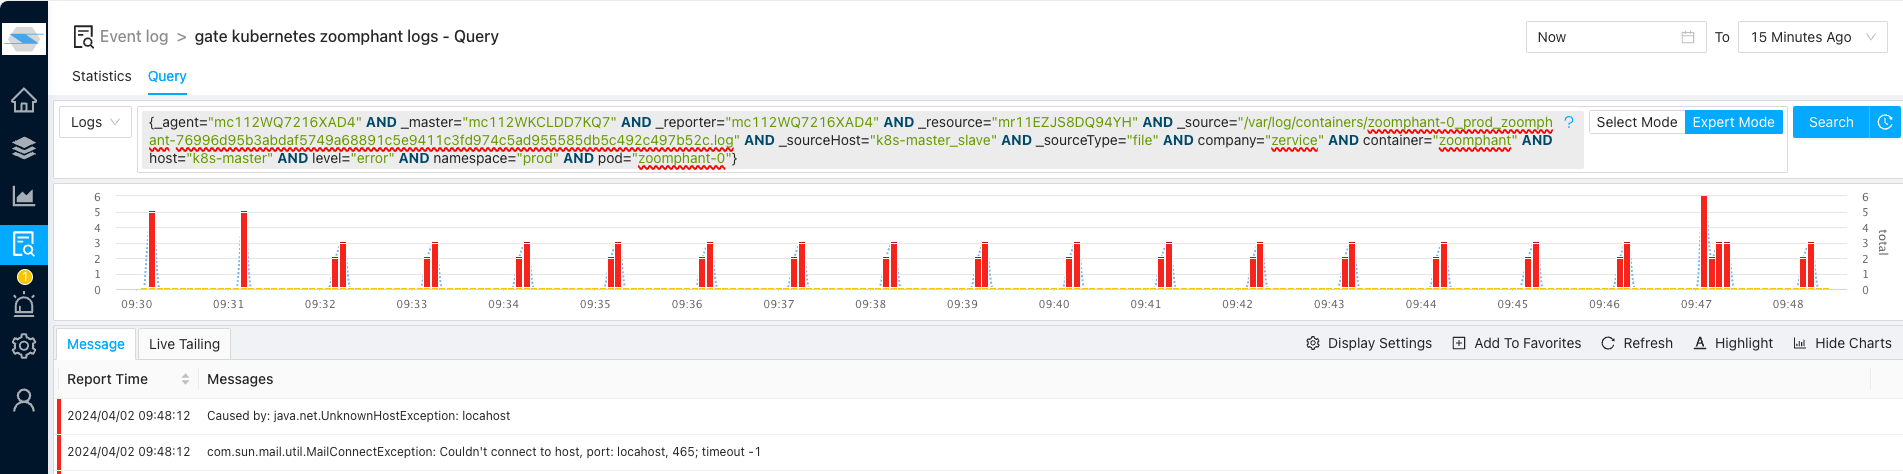Open the Live Tailing tab
1903x474 pixels.
click(184, 344)
